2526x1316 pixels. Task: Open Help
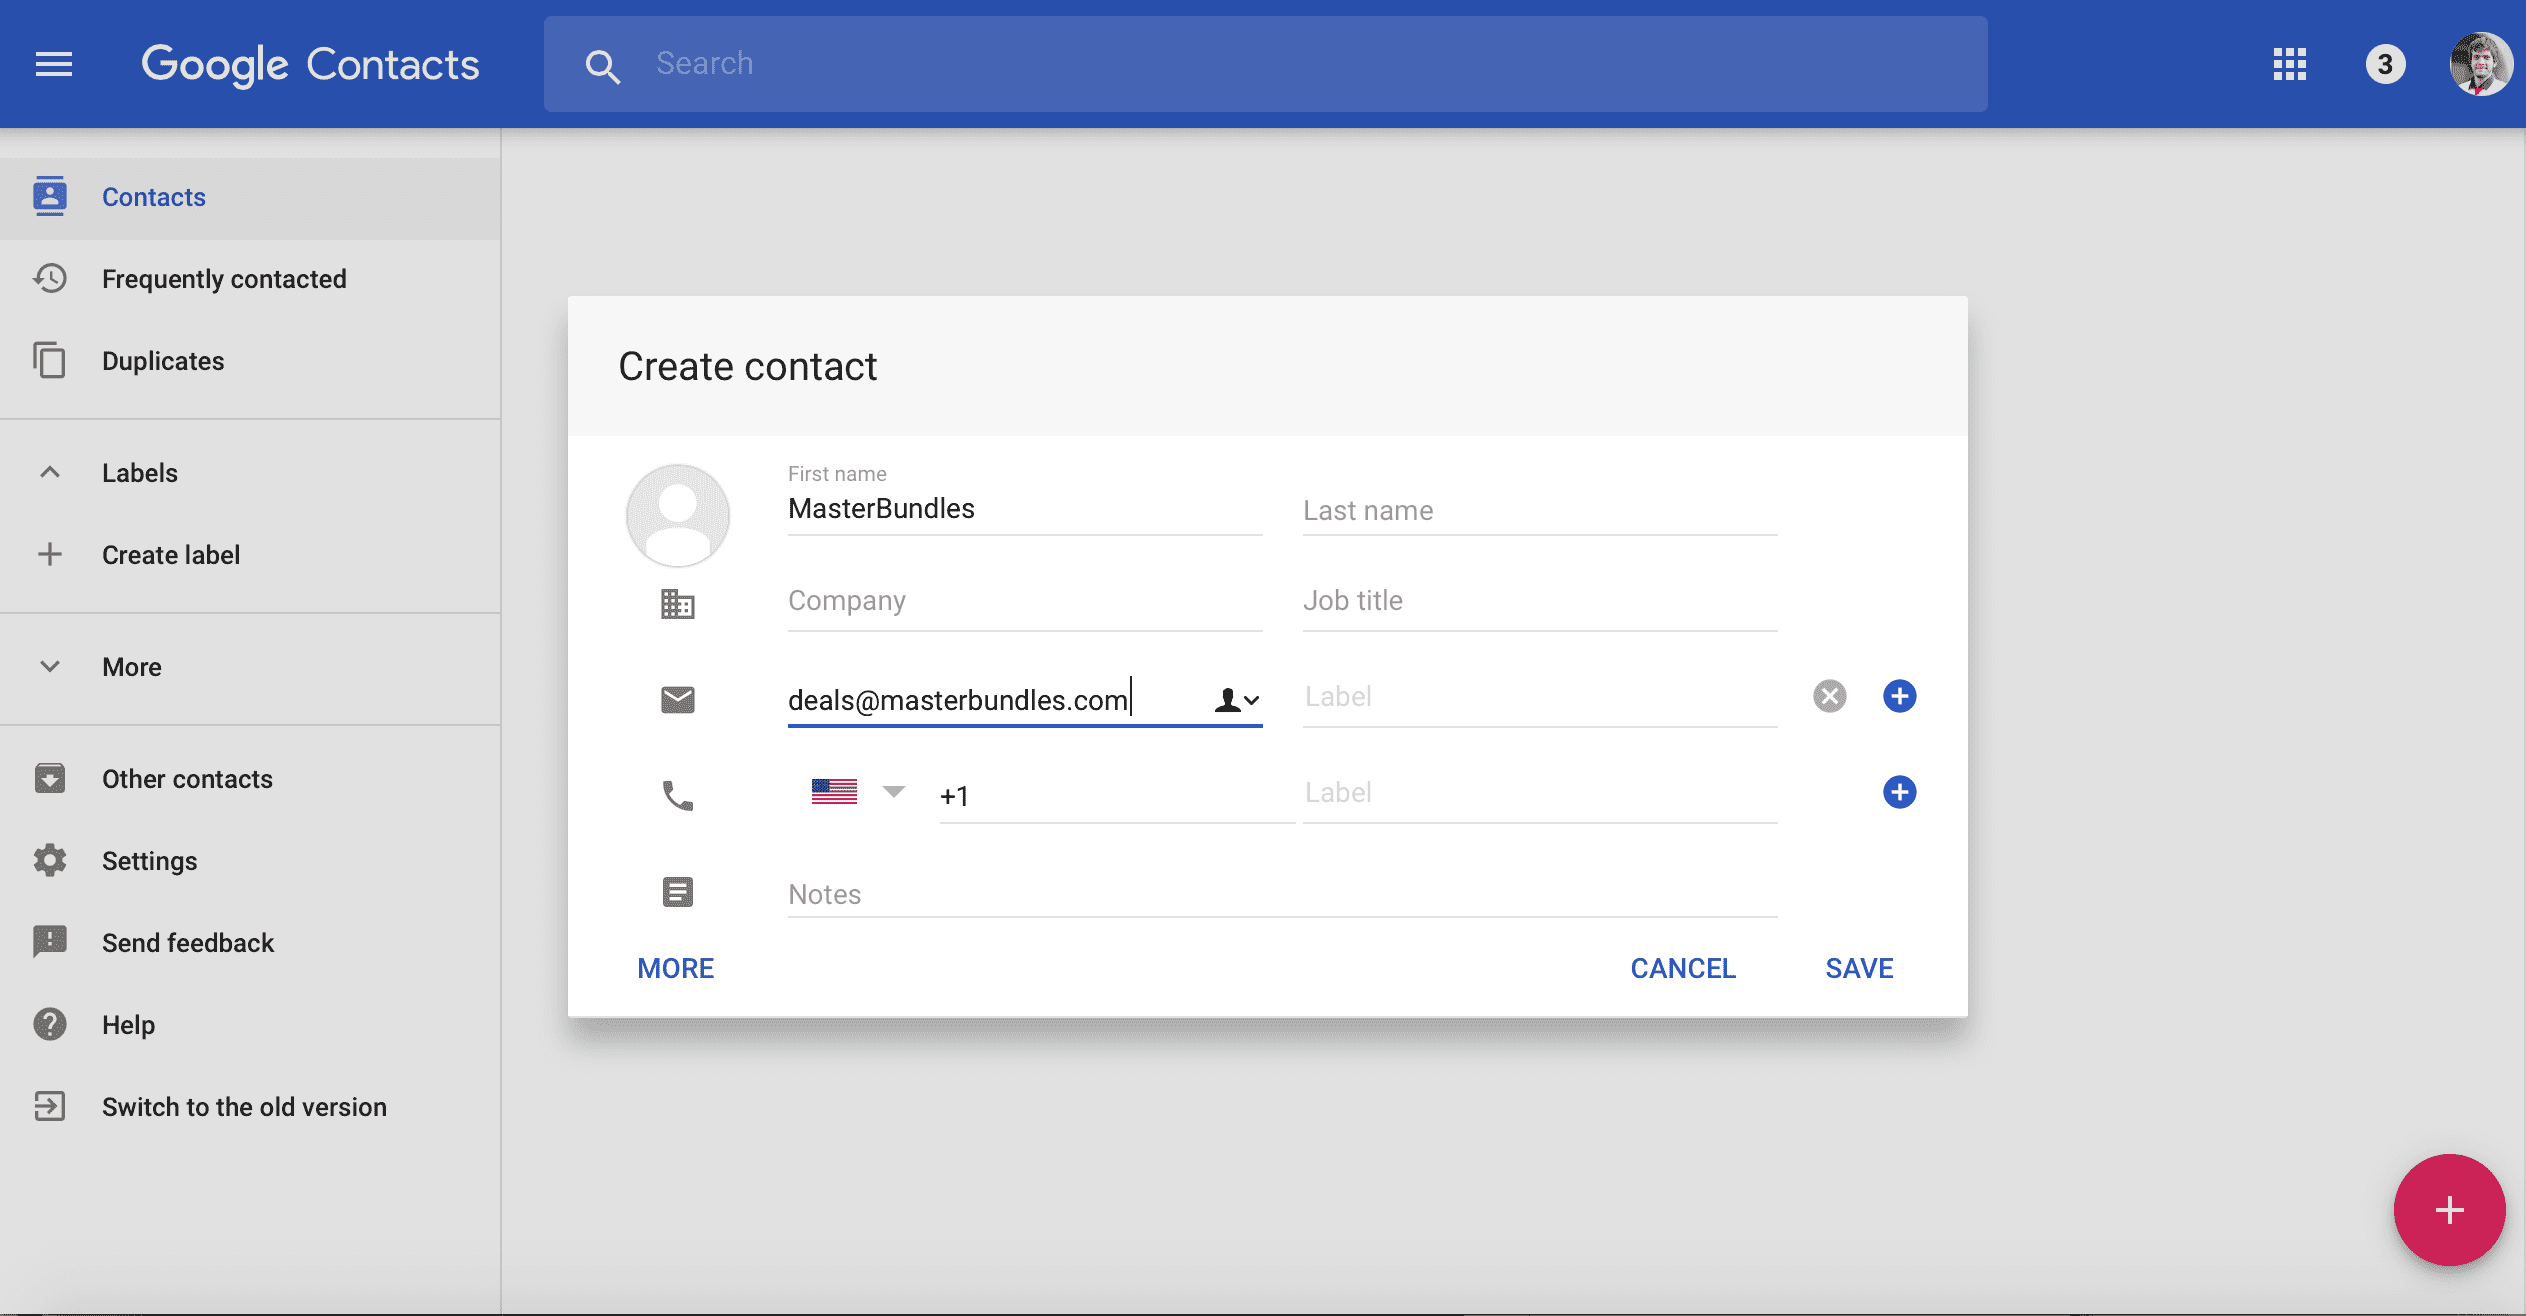pyautogui.click(x=250, y=1025)
